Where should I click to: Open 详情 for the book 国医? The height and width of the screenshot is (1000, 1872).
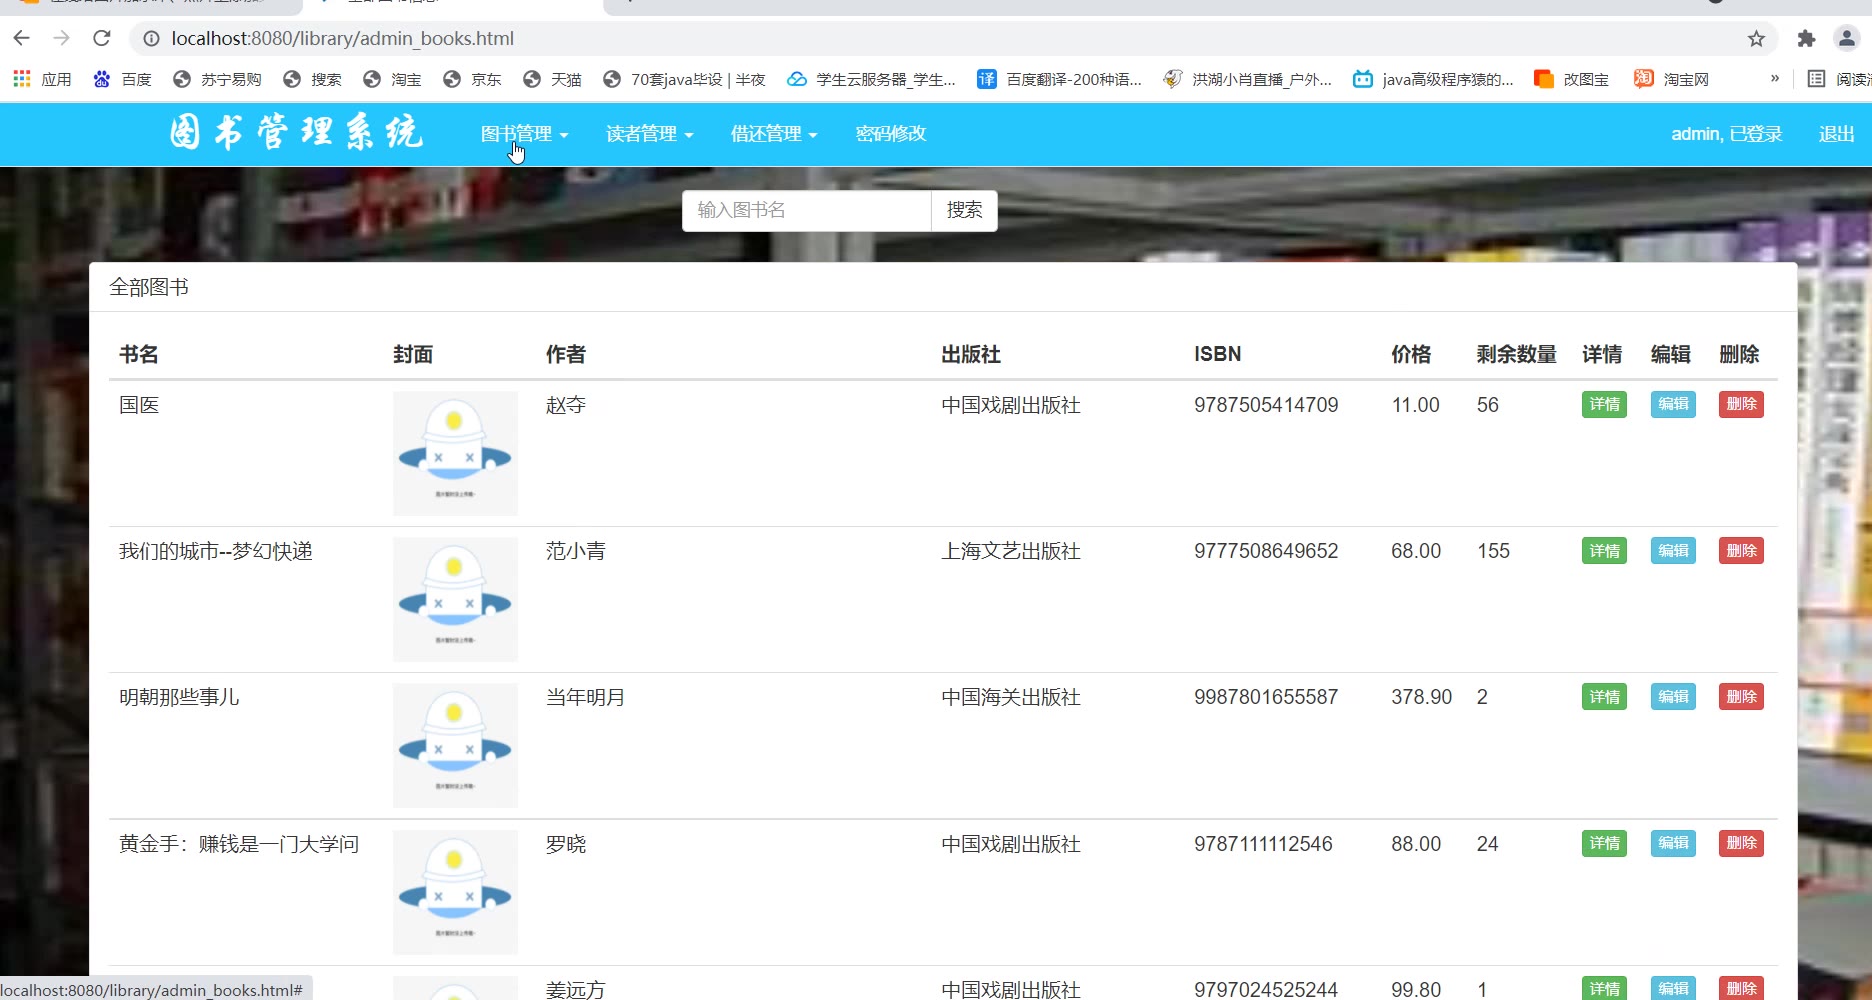(1604, 404)
